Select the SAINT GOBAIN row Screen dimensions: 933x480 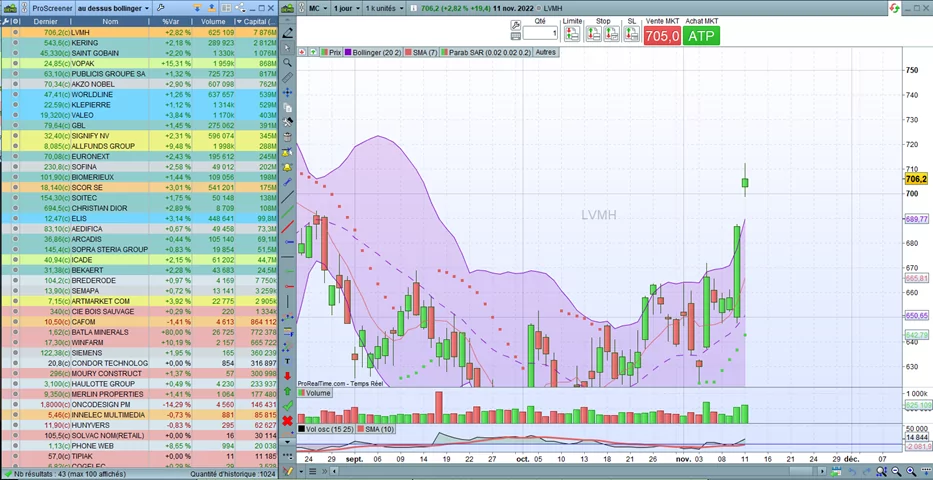click(x=139, y=53)
